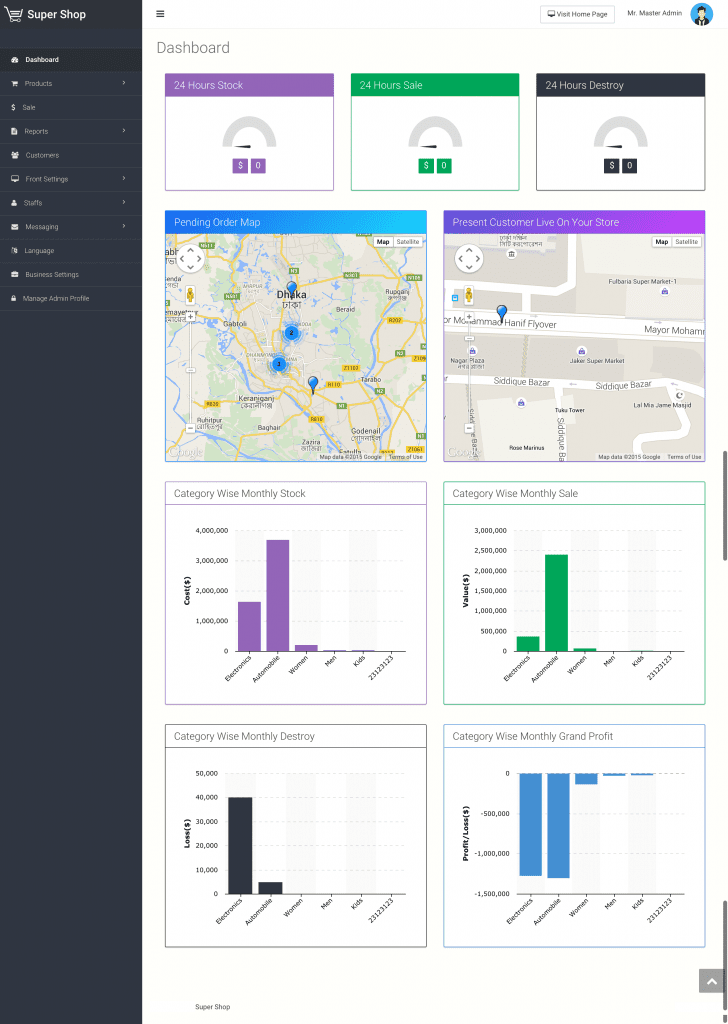Click the Language icon in sidebar

(14, 251)
